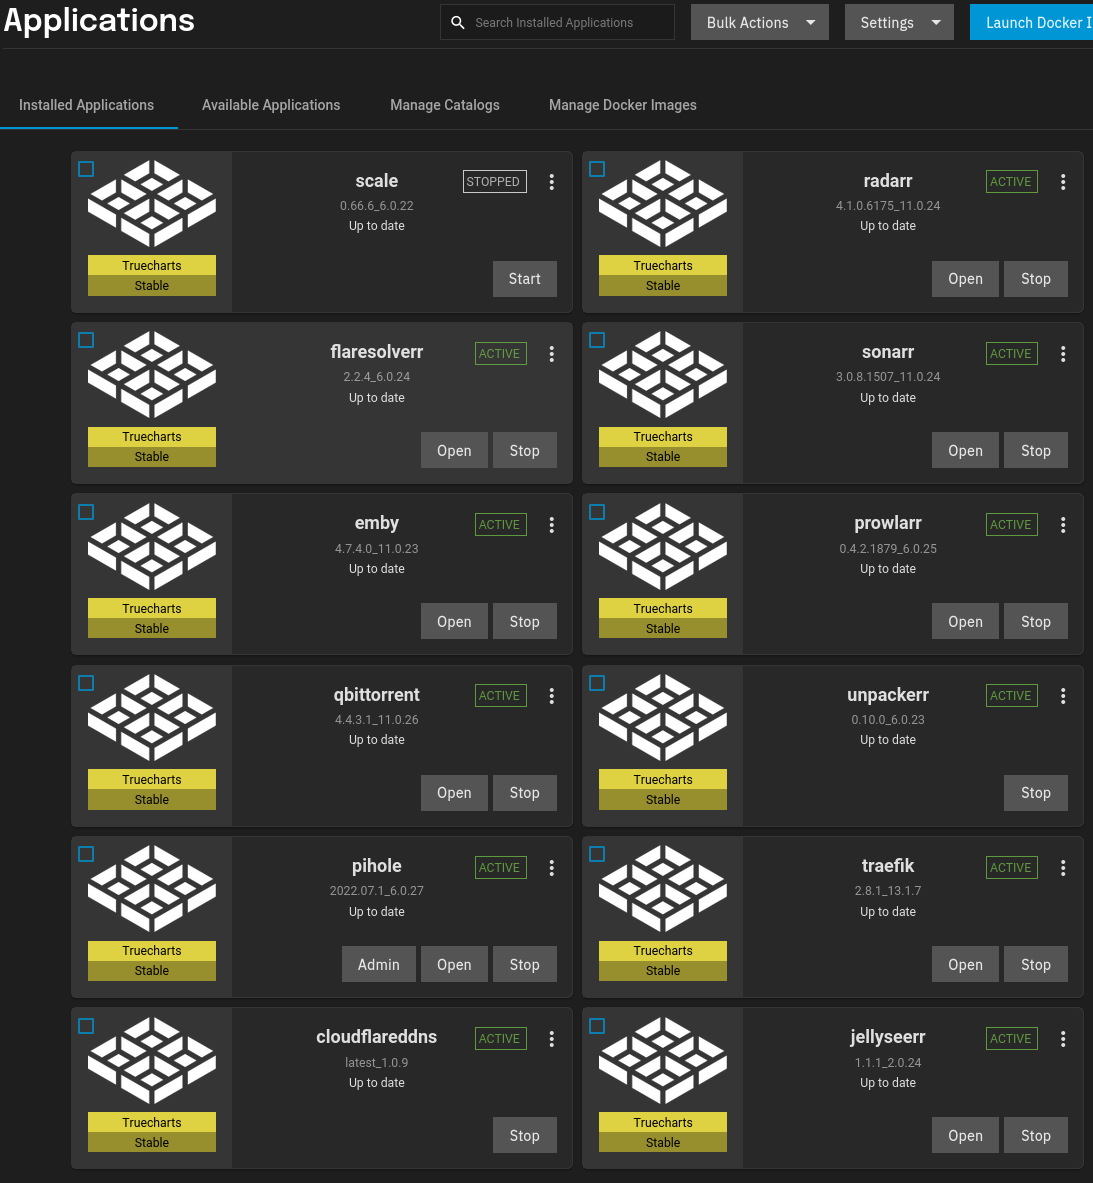Click the sonarr app logo
The height and width of the screenshot is (1183, 1093).
click(x=663, y=374)
